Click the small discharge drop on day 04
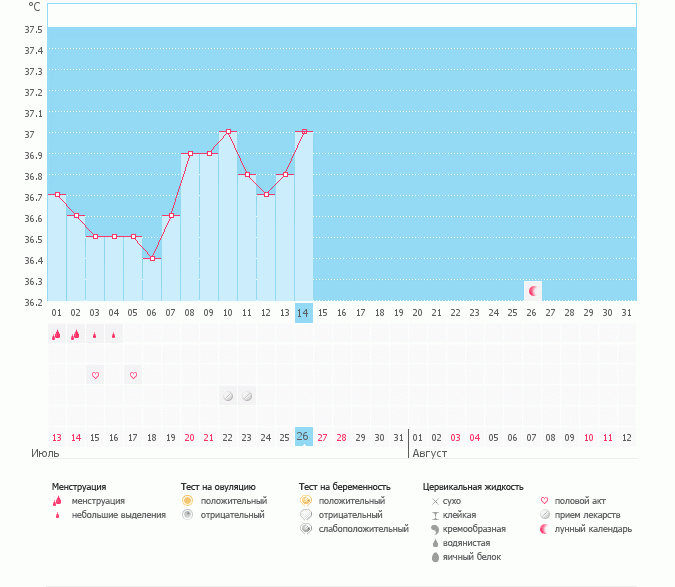675x587 pixels. (x=114, y=336)
